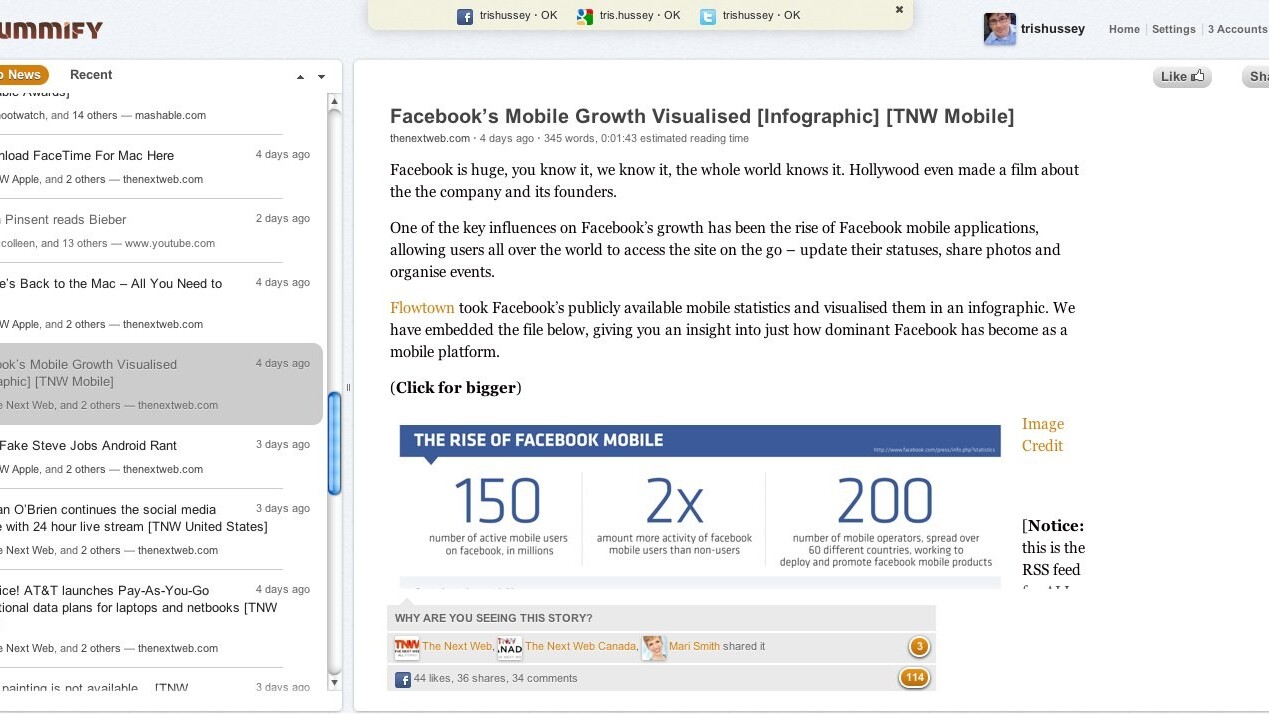Viewport: 1269px width, 714px height.
Task: Click the orange 3 sharers badge
Action: [919, 647]
